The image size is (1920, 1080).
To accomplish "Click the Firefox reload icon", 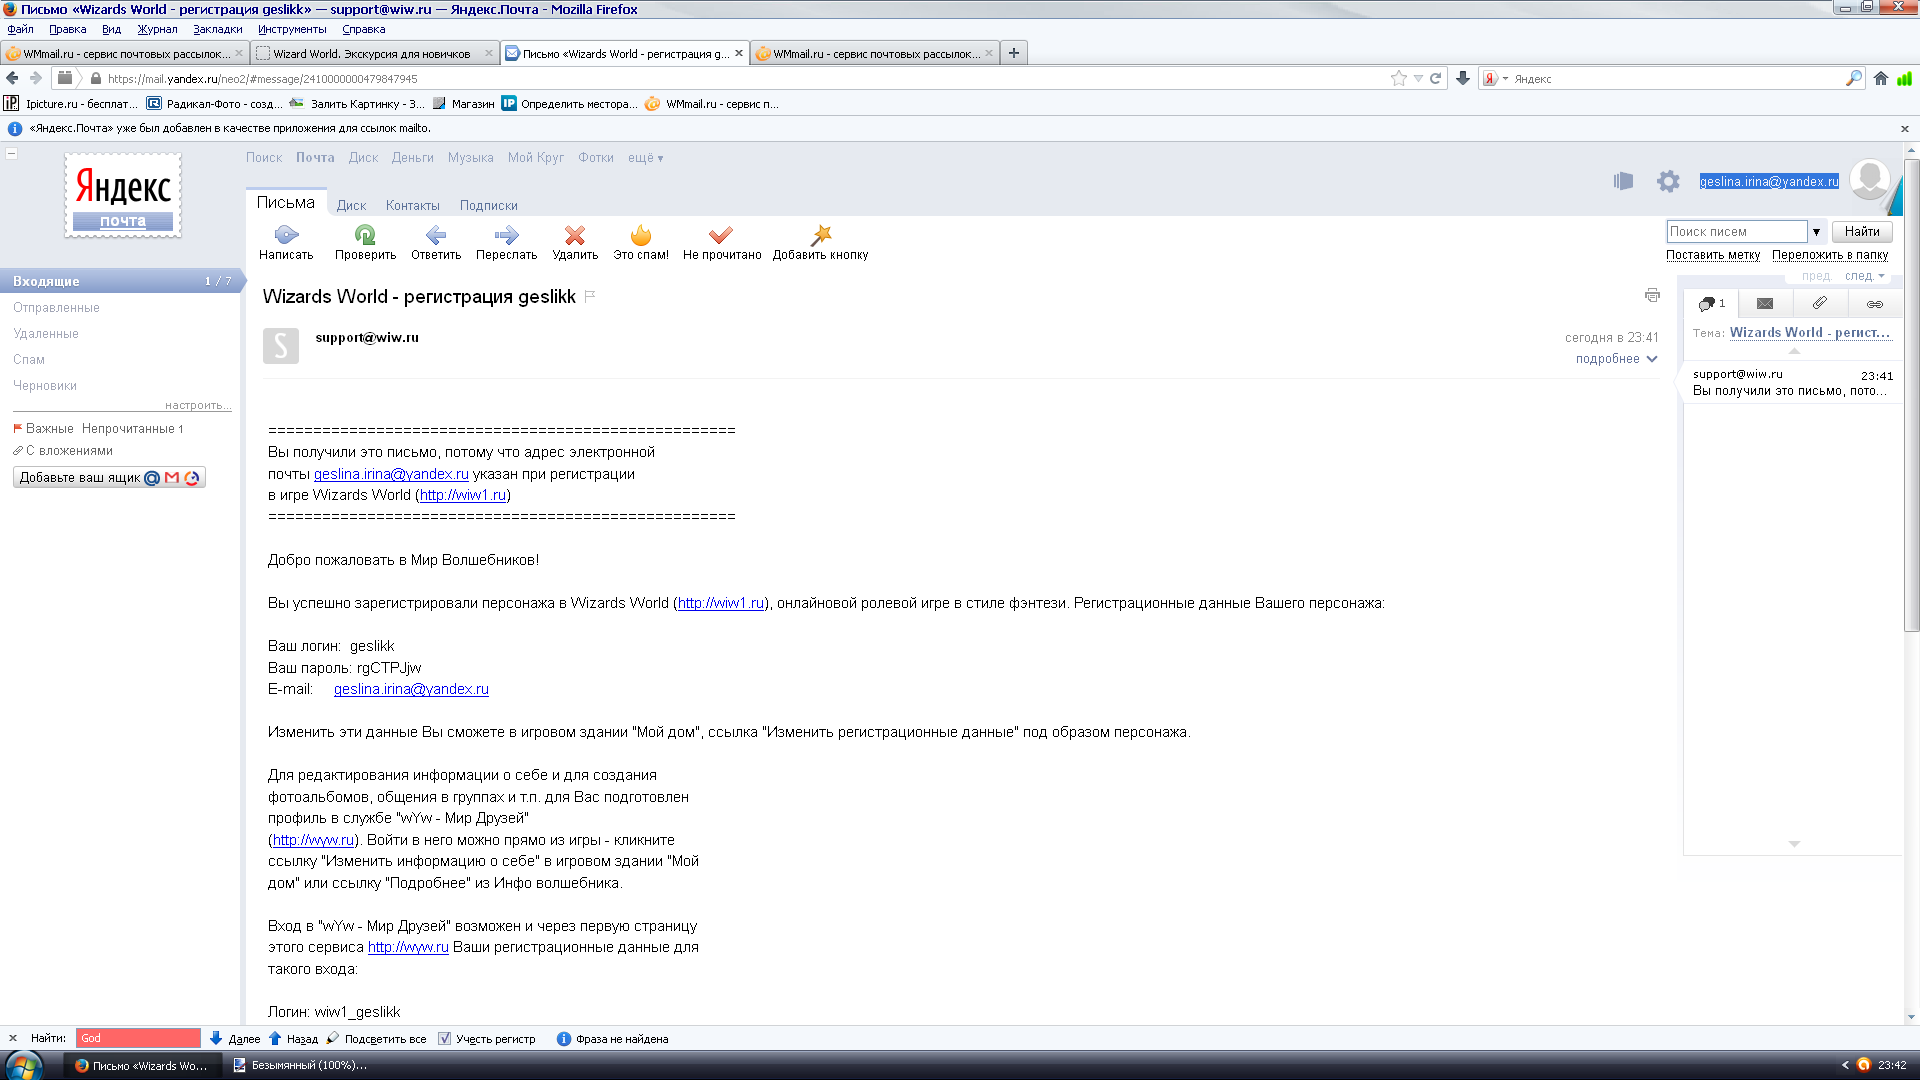I will point(1436,78).
